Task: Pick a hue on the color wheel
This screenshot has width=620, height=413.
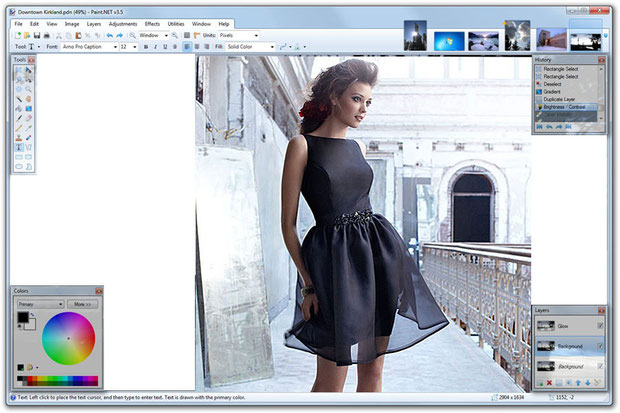Action: (x=68, y=338)
